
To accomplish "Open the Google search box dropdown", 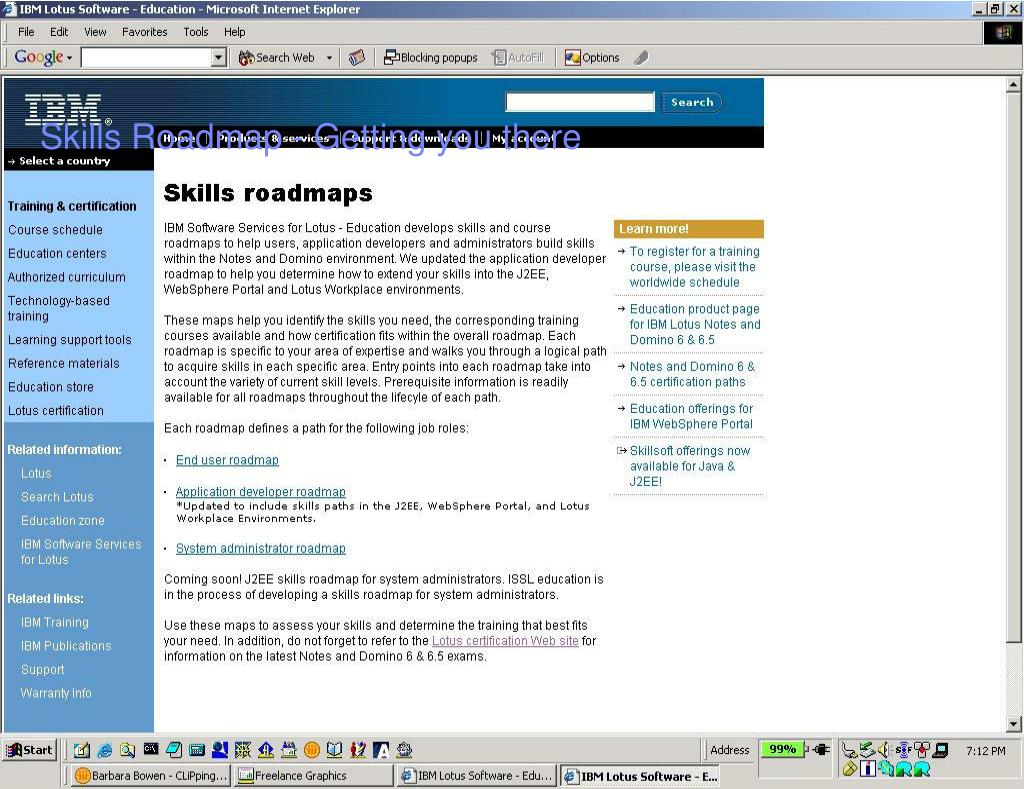I will [x=219, y=57].
